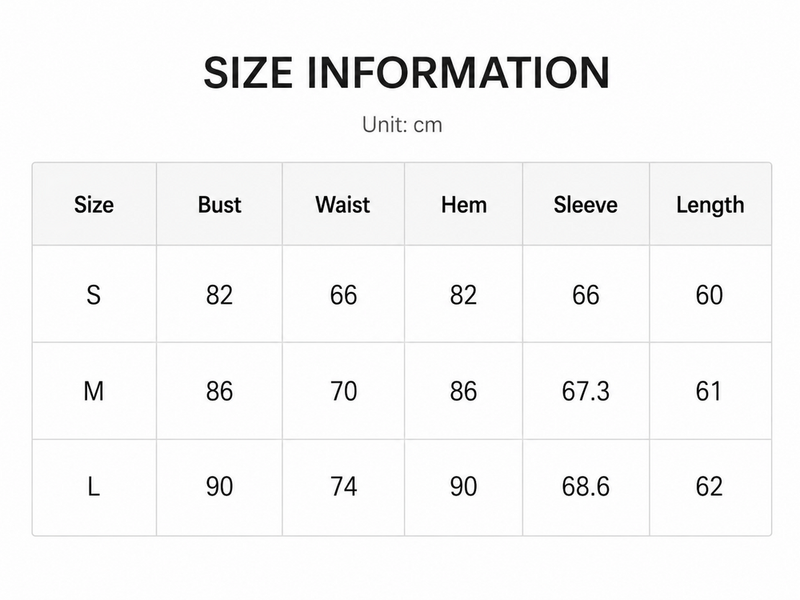The image size is (800, 600).
Task: Select the Waist column header
Action: [343, 205]
